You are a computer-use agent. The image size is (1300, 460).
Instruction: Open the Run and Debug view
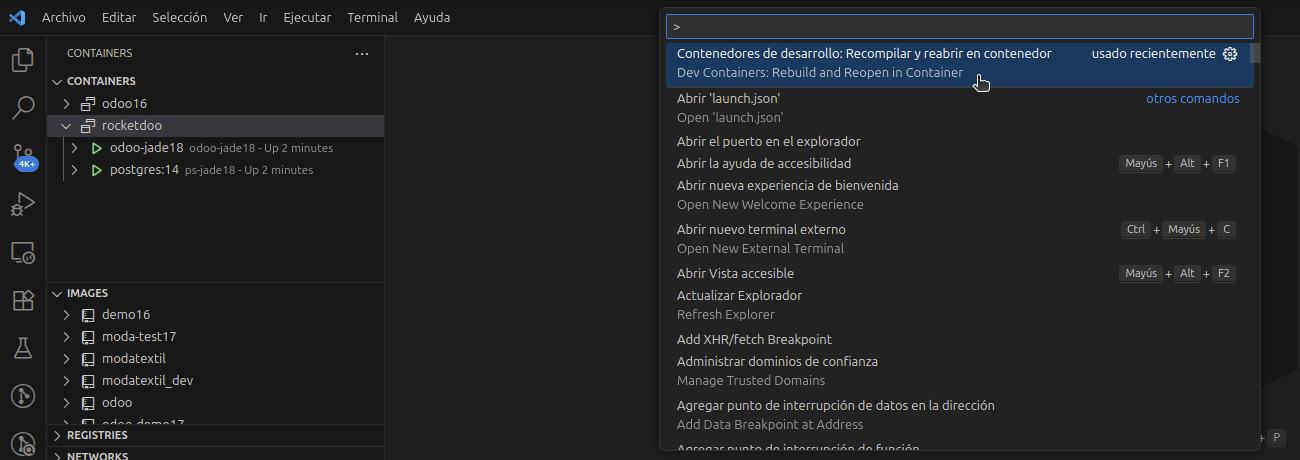[x=22, y=204]
